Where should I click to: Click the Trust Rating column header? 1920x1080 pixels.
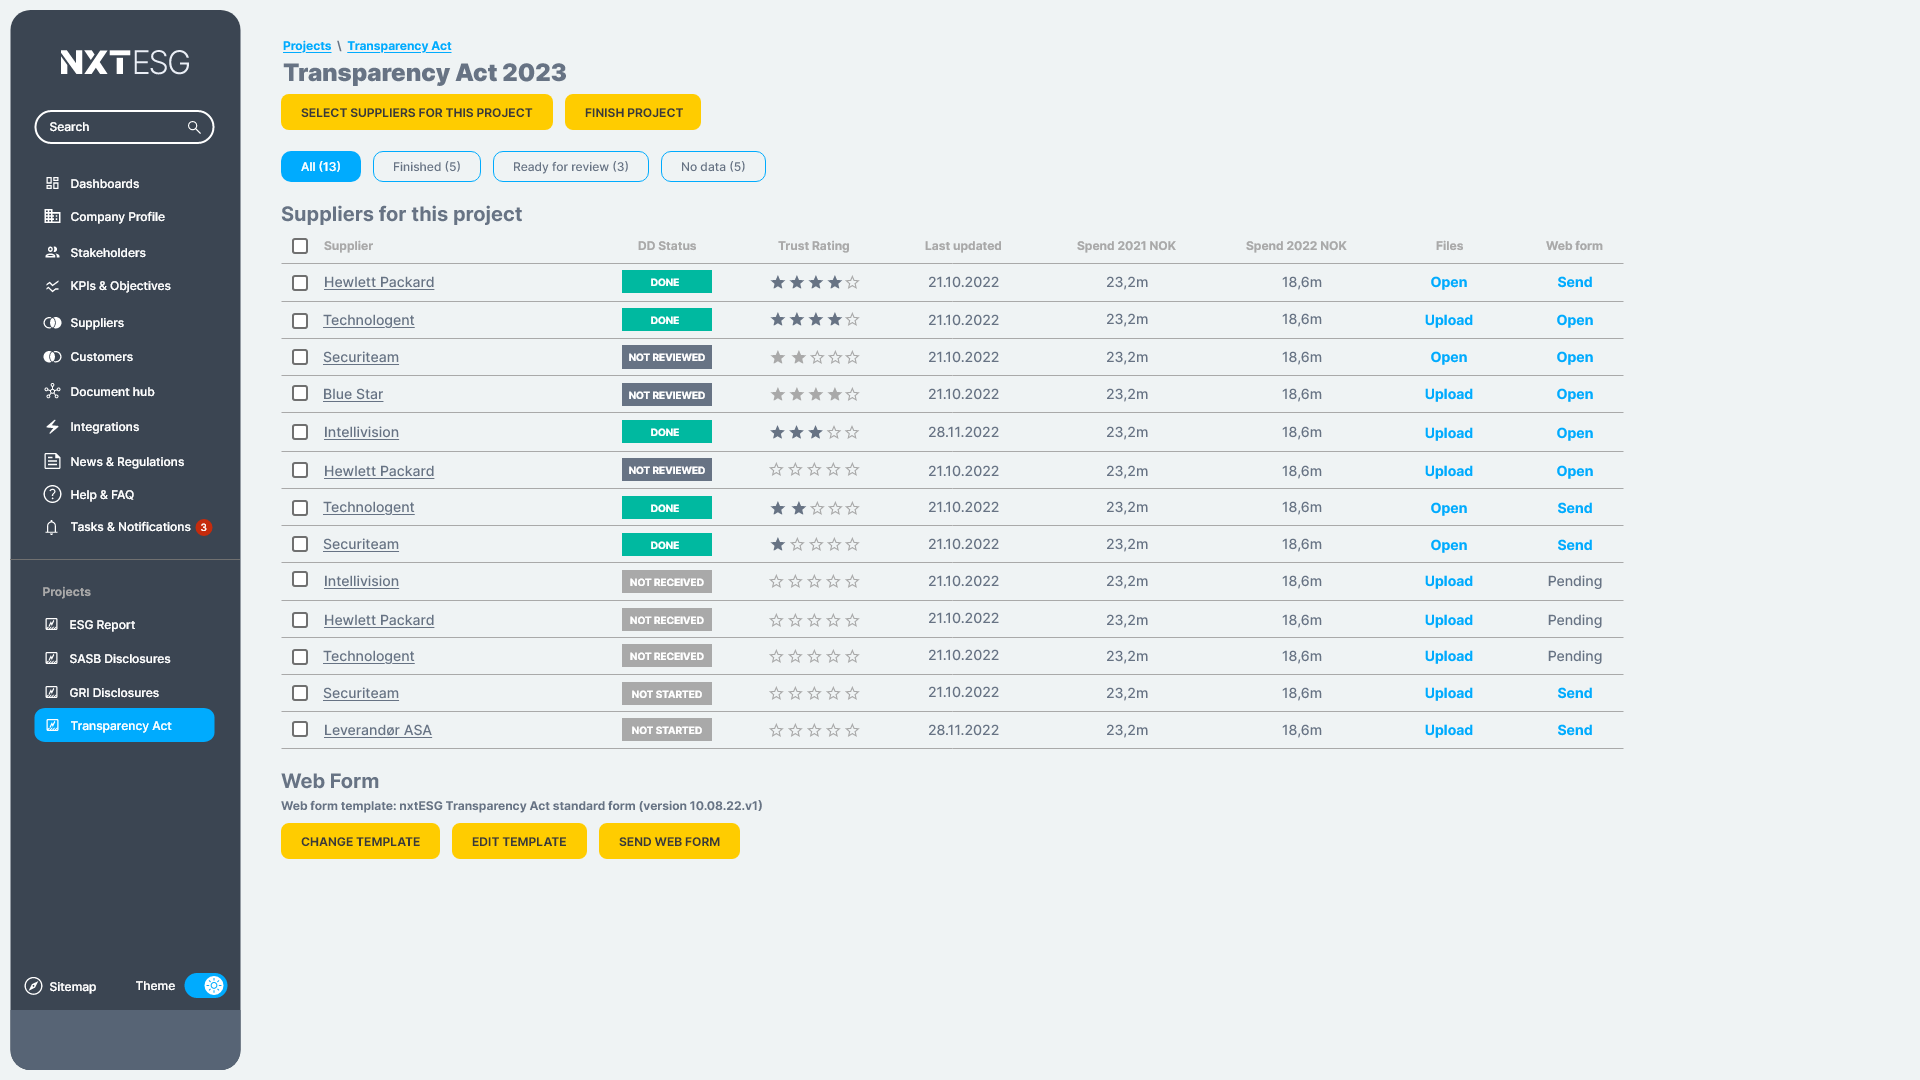(x=813, y=245)
